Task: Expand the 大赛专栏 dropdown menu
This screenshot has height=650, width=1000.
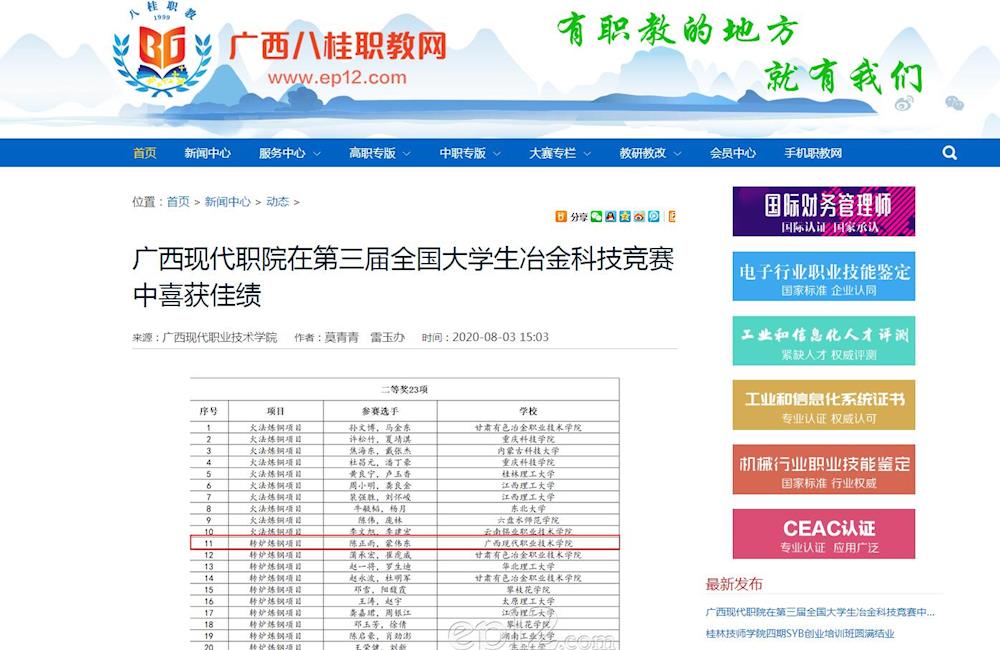Action: click(560, 153)
